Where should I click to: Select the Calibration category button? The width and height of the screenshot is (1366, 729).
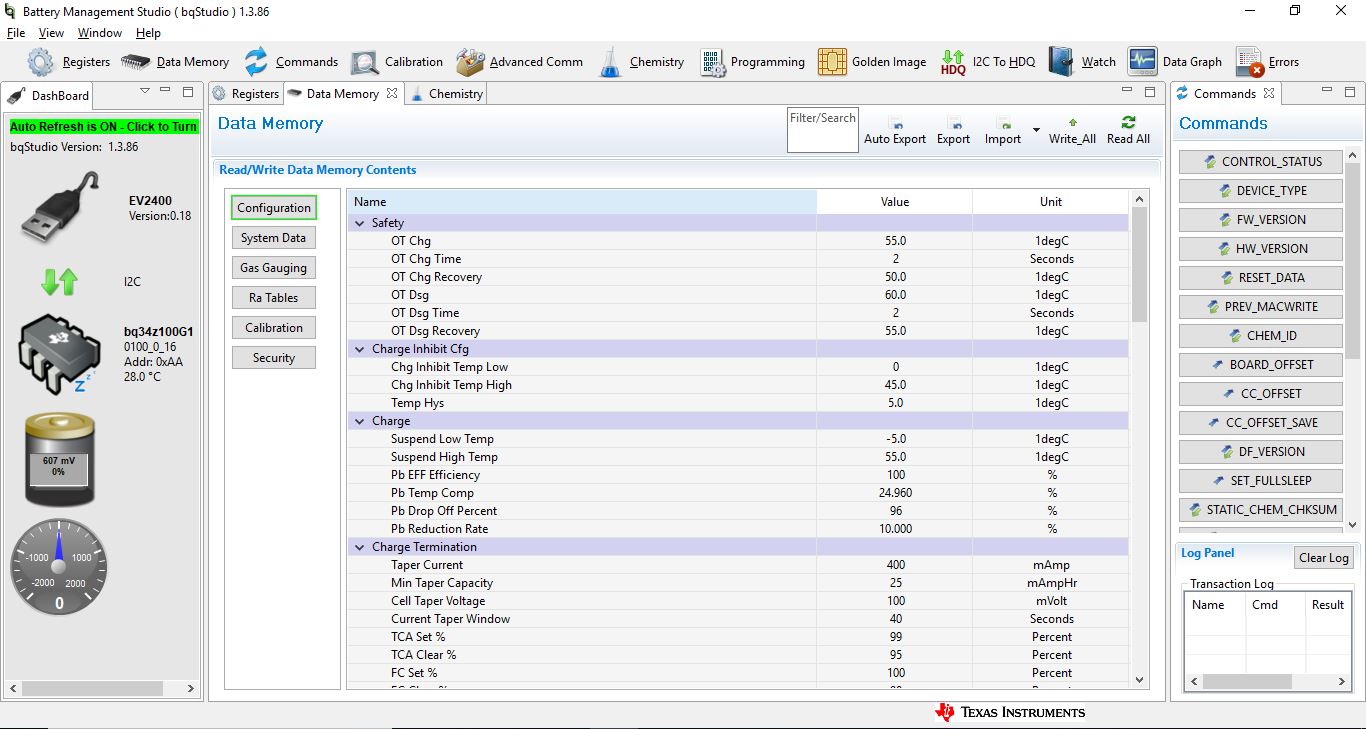click(274, 328)
